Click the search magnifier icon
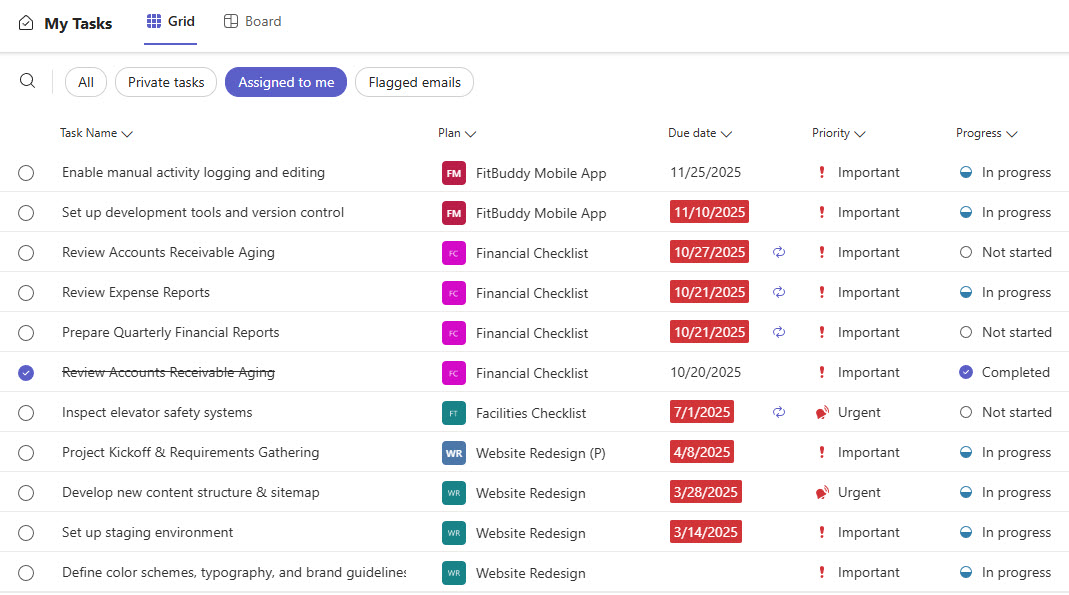This screenshot has height=595, width=1069. [x=28, y=81]
